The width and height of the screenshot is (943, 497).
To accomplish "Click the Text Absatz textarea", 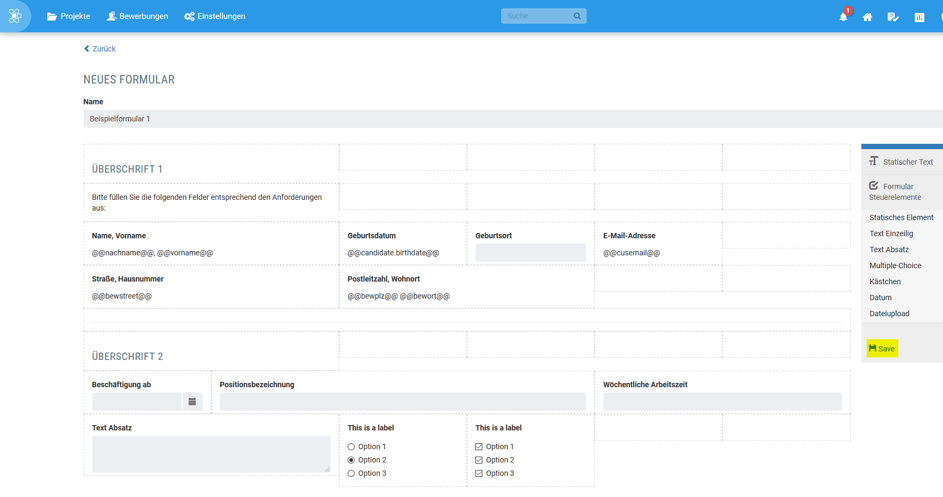I will tap(211, 454).
